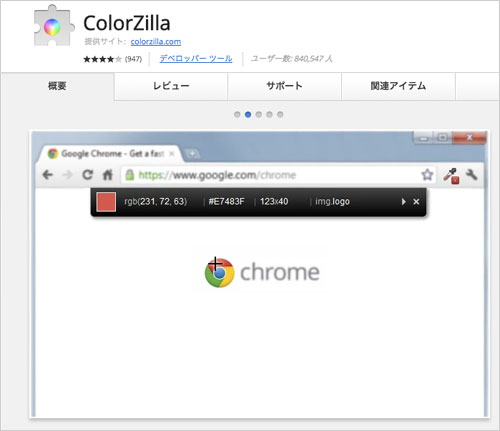This screenshot has width=500, height=431.
Task: Click the minimize button of the previewed window
Action: pyautogui.click(x=423, y=138)
